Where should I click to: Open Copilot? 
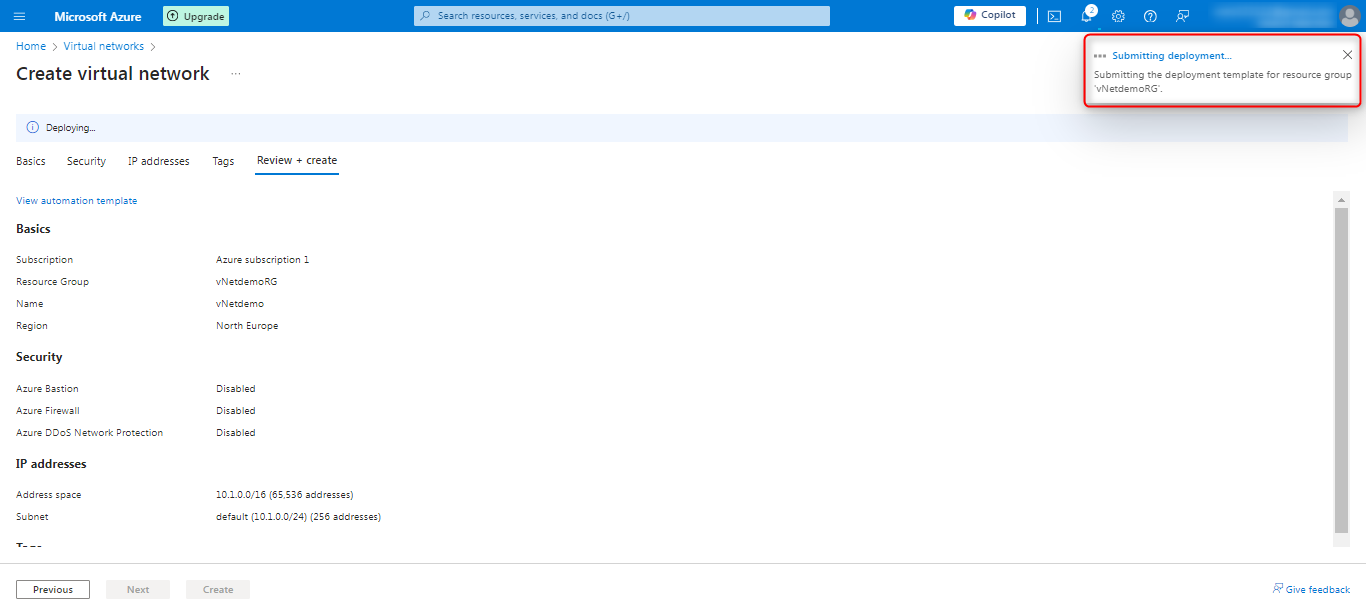990,16
